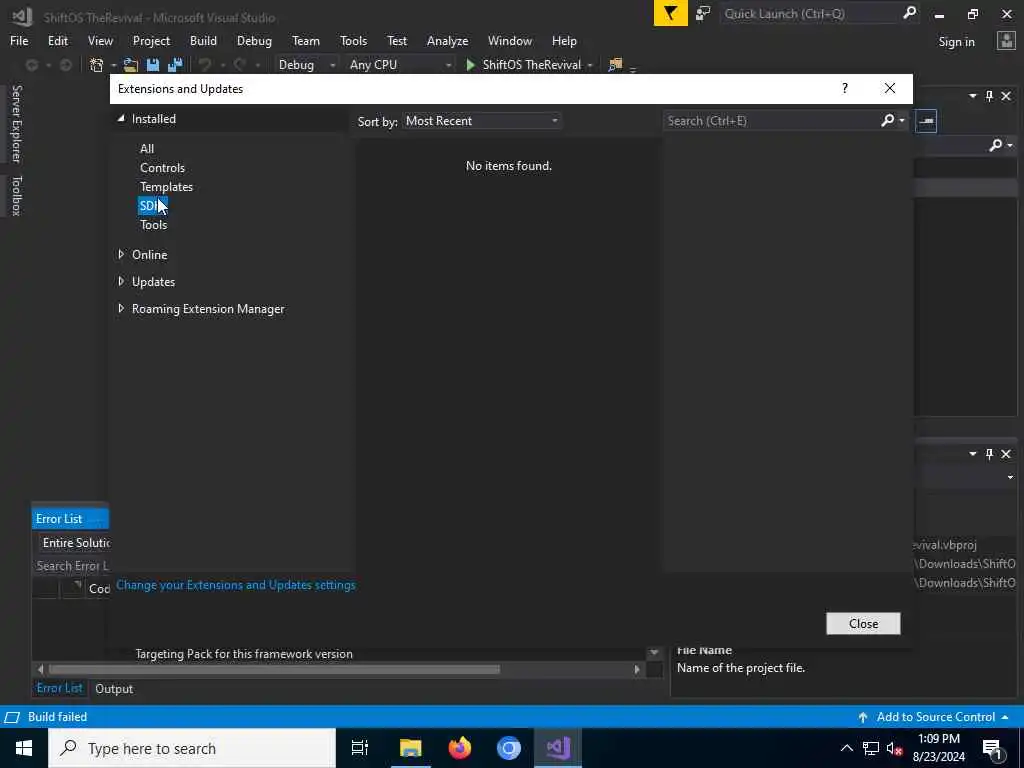This screenshot has height=768, width=1024.
Task: Open Change your Extensions and Updates settings
Action: [x=236, y=584]
